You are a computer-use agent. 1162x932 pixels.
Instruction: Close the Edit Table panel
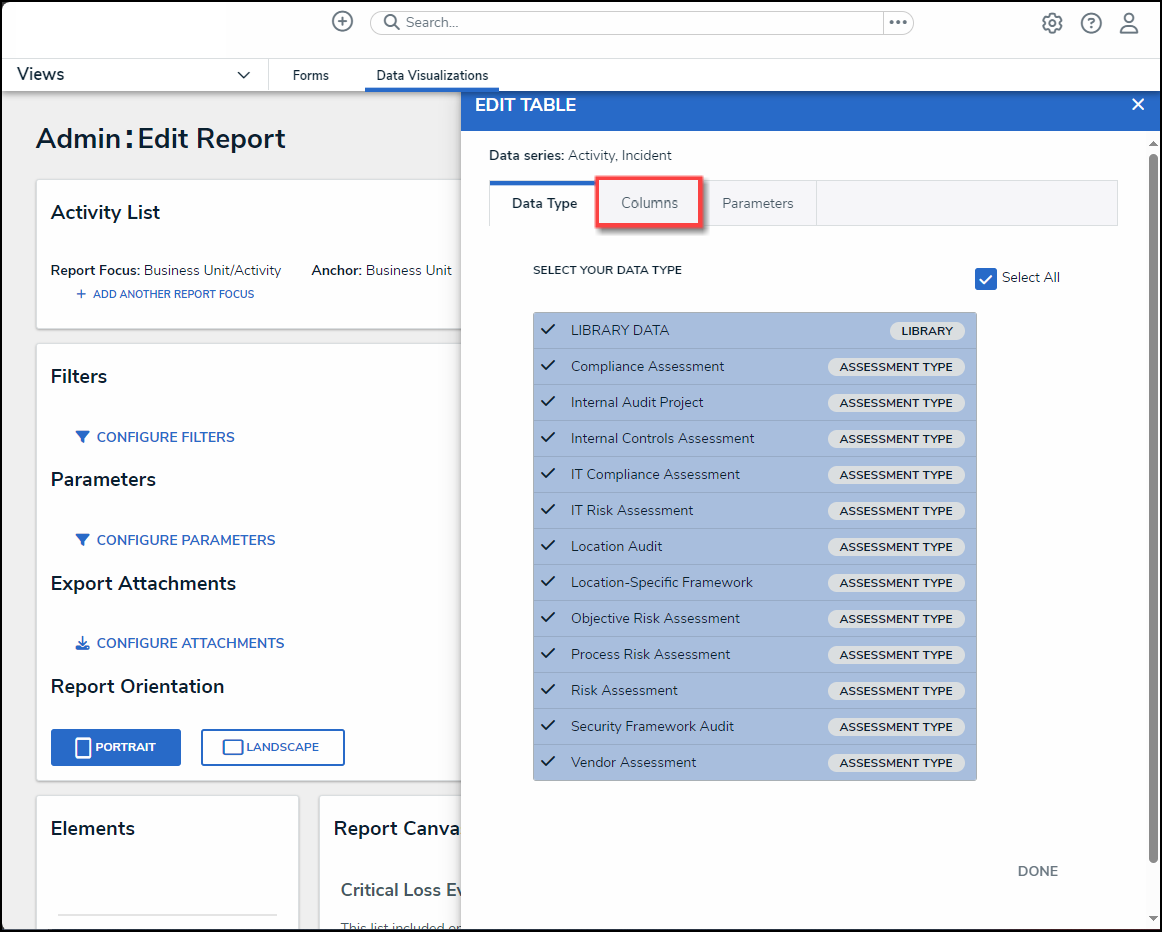point(1137,105)
